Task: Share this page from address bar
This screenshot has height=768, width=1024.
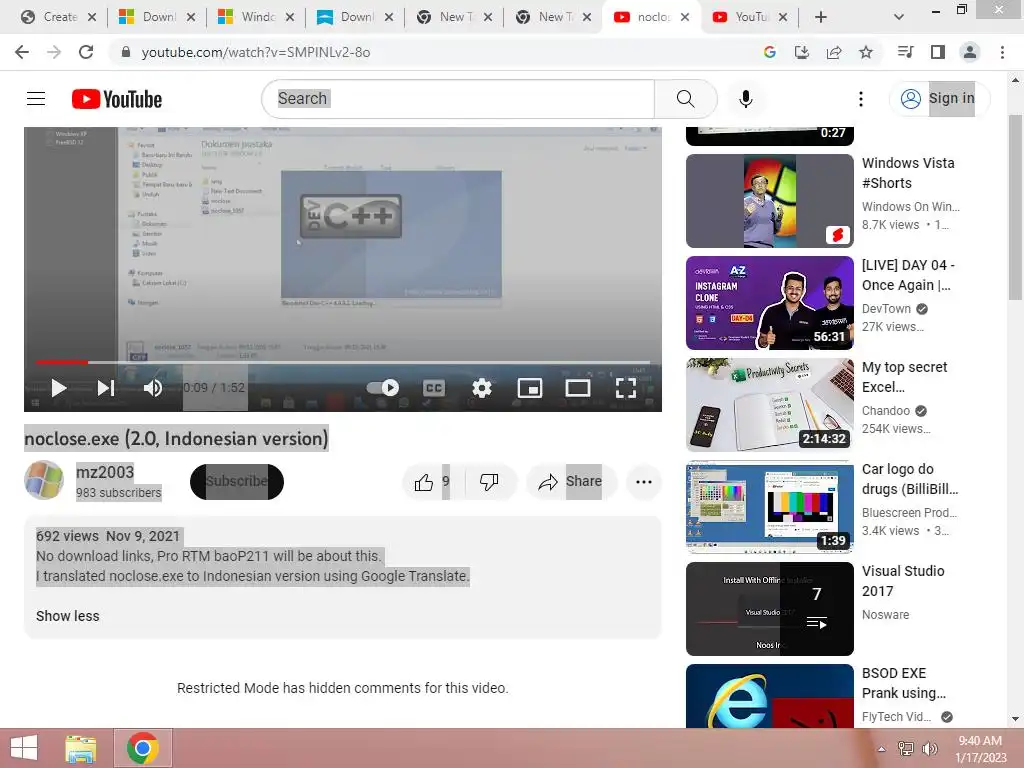Action: [833, 52]
